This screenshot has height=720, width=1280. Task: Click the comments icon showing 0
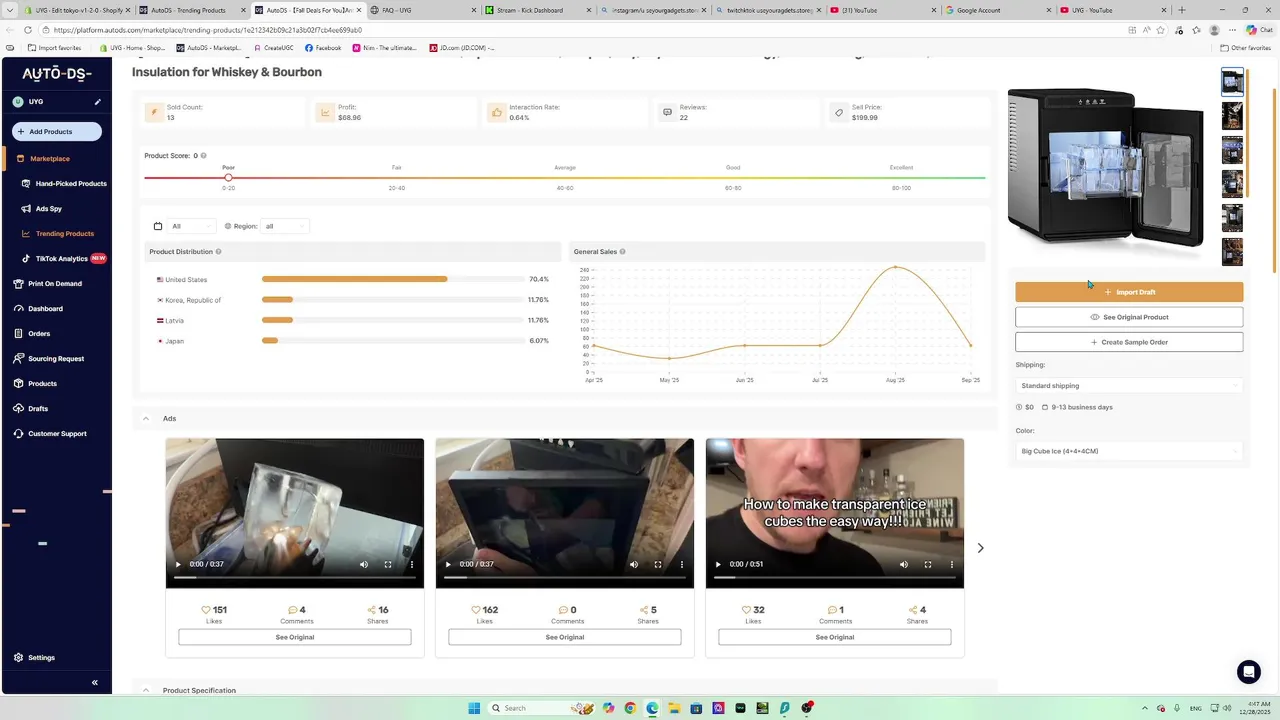[x=563, y=610]
